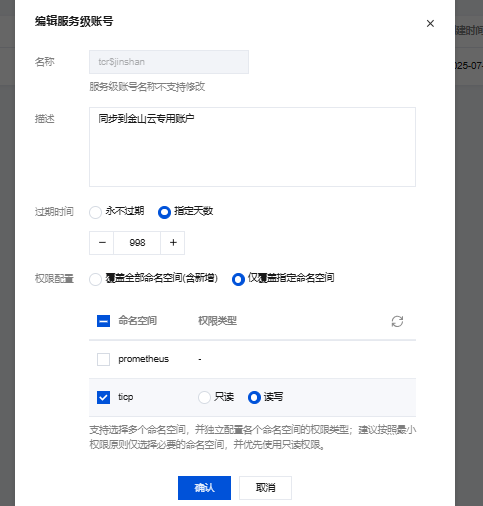Focus the description text area
Screen dimensions: 483x506
pos(252,147)
